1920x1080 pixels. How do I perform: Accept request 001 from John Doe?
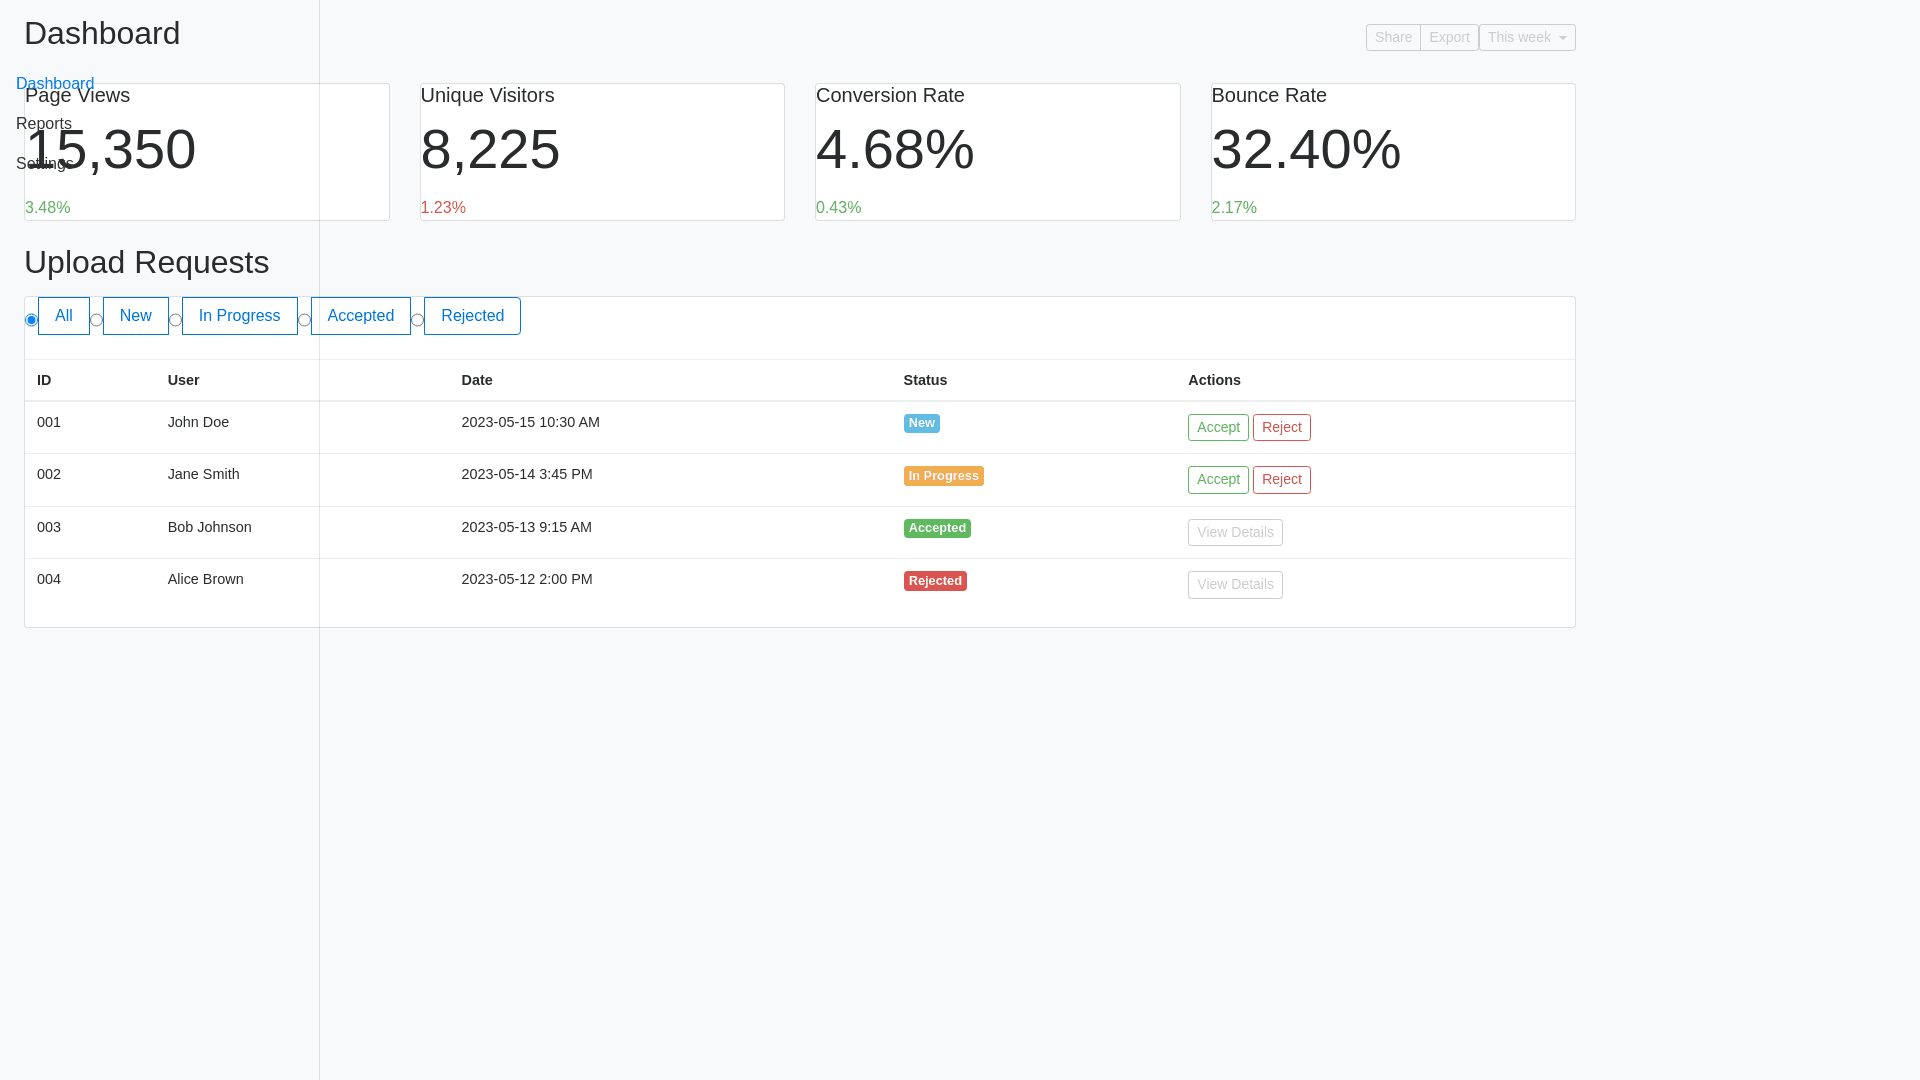pyautogui.click(x=1218, y=428)
